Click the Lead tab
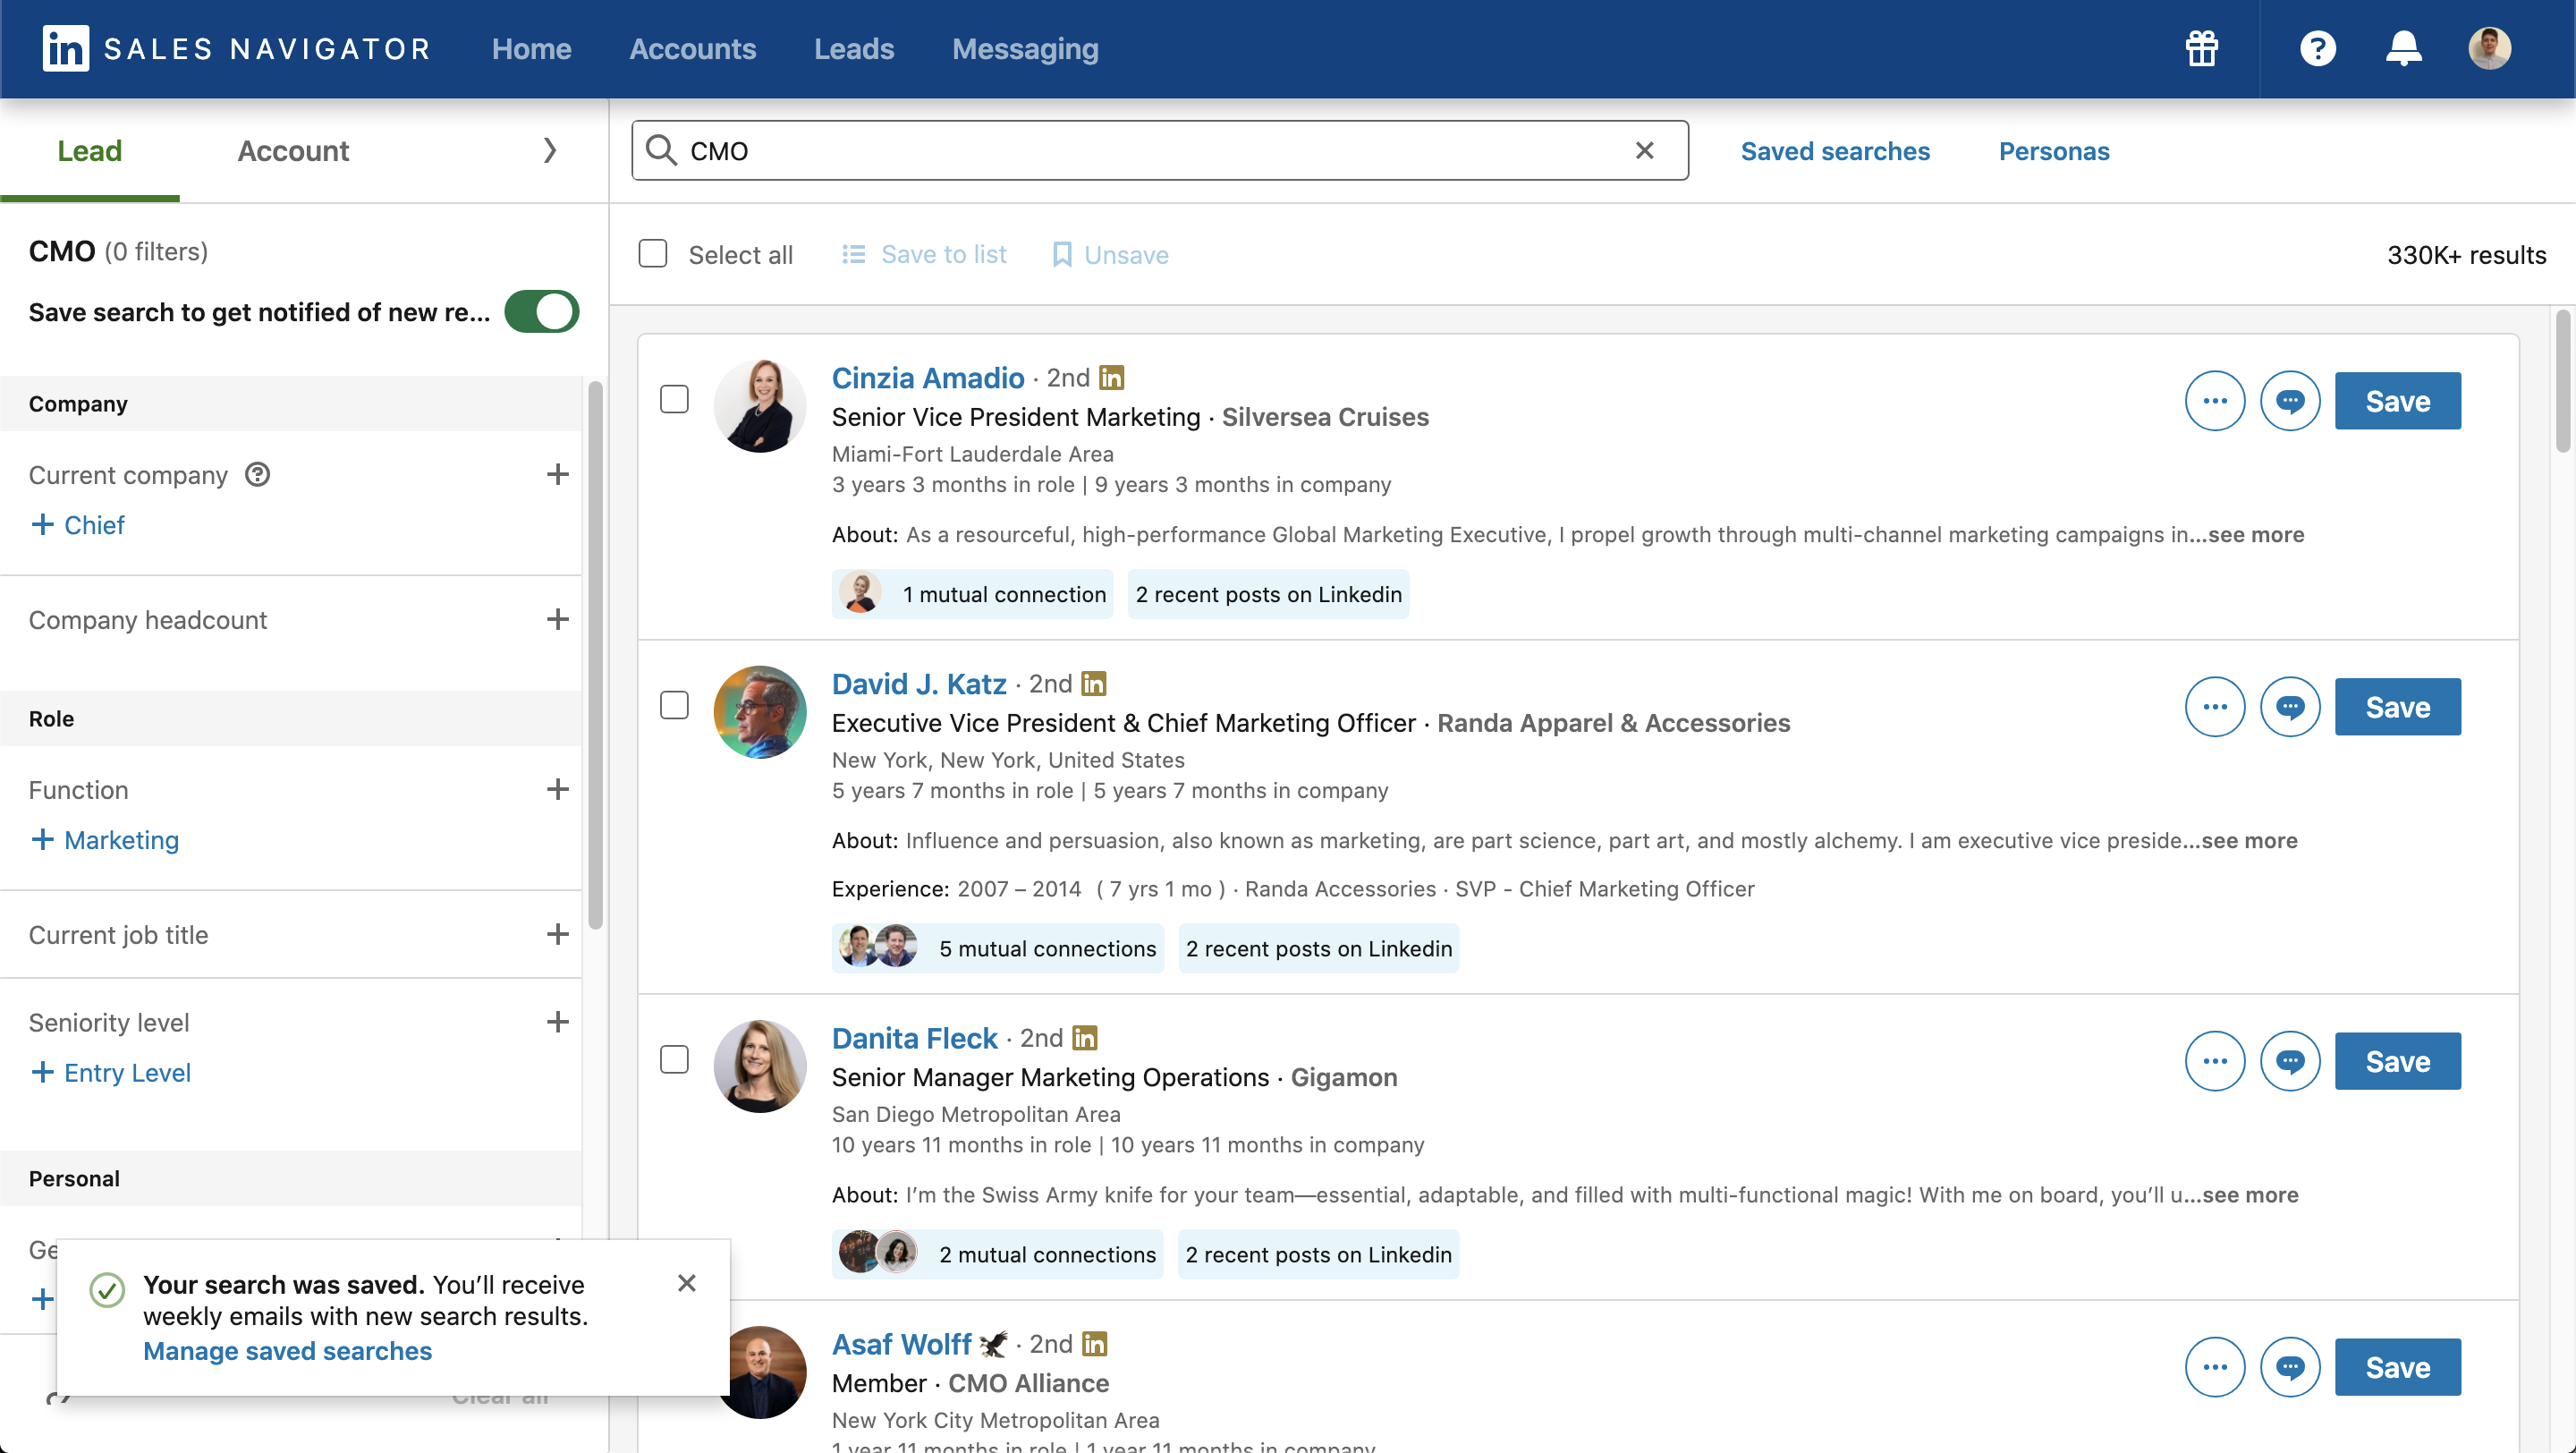The width and height of the screenshot is (2576, 1453). pyautogui.click(x=89, y=150)
